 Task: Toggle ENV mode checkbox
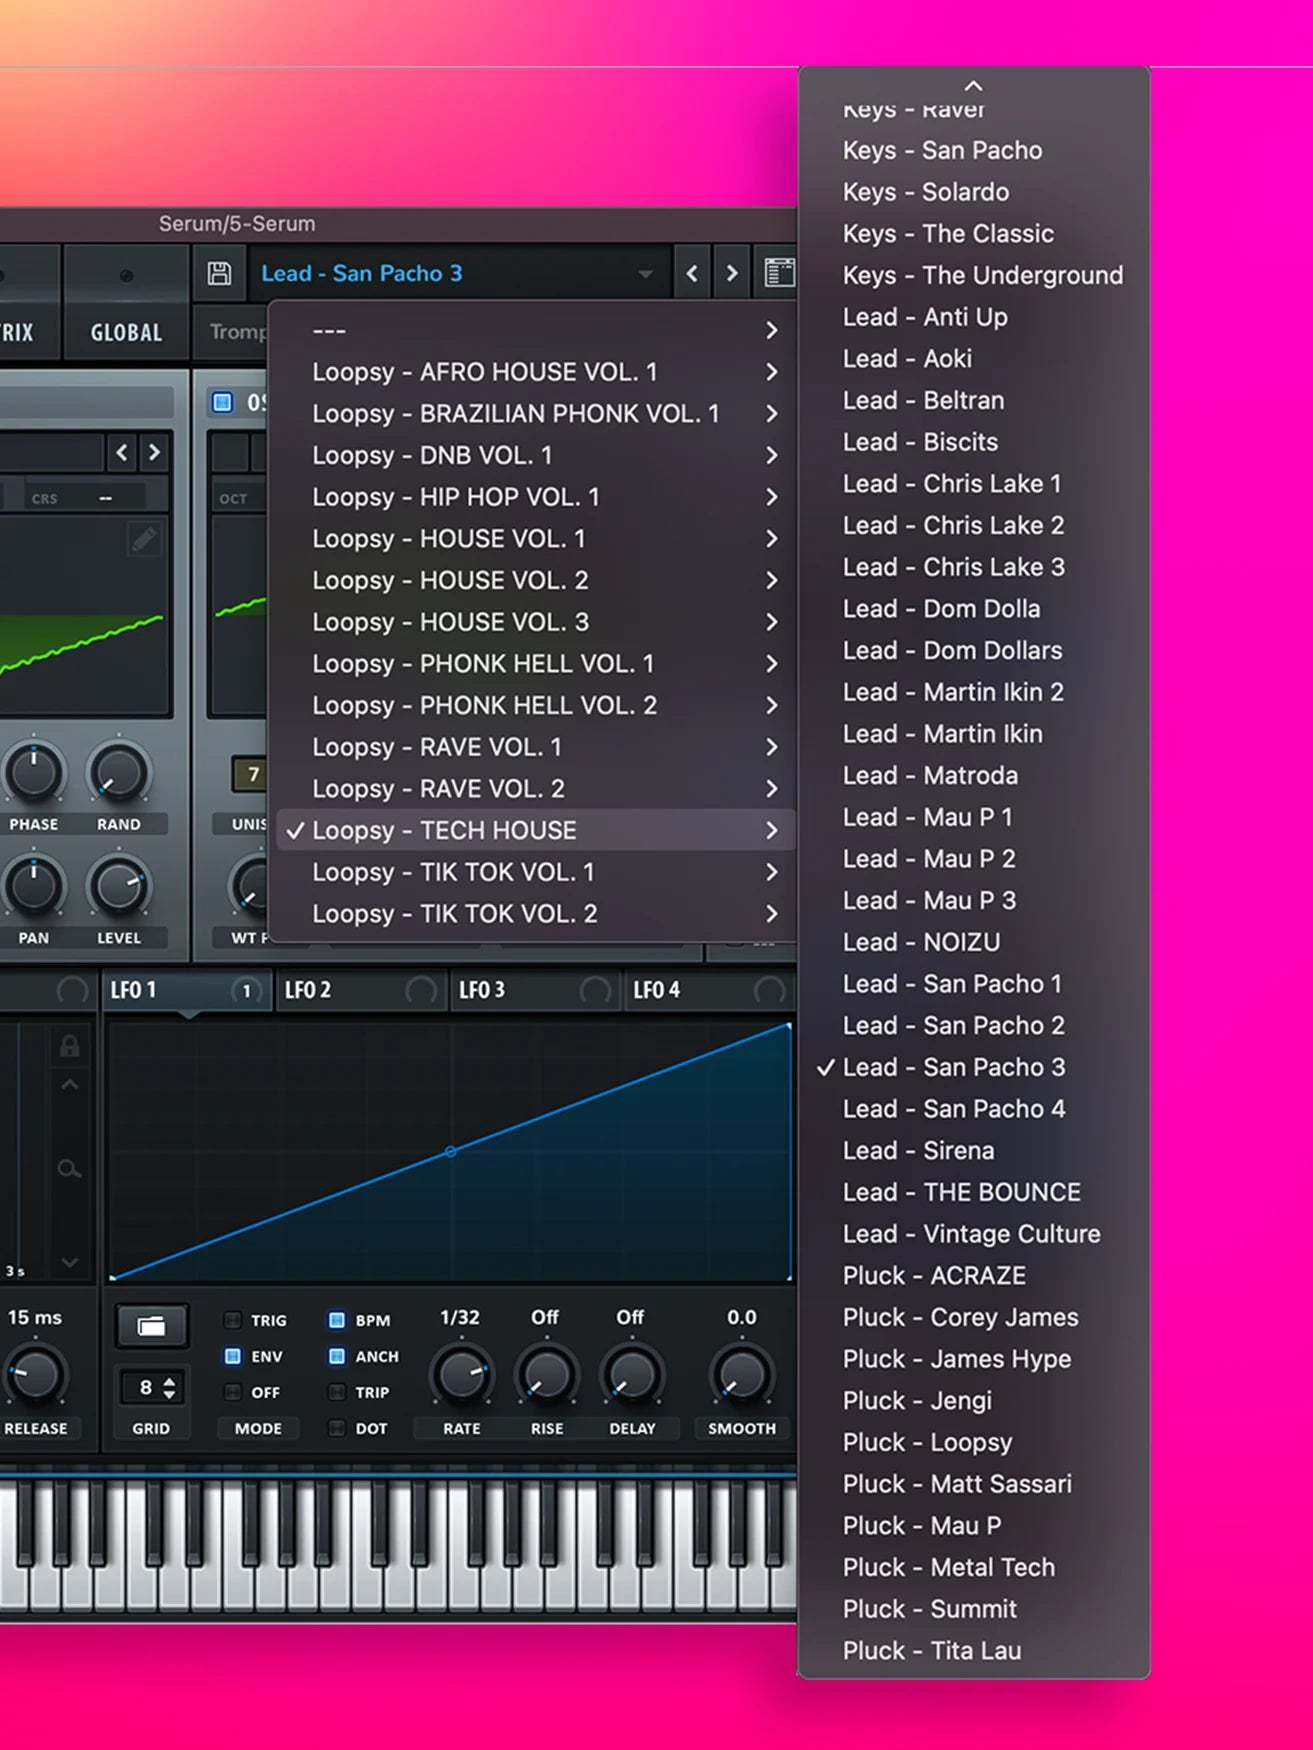[x=233, y=1356]
